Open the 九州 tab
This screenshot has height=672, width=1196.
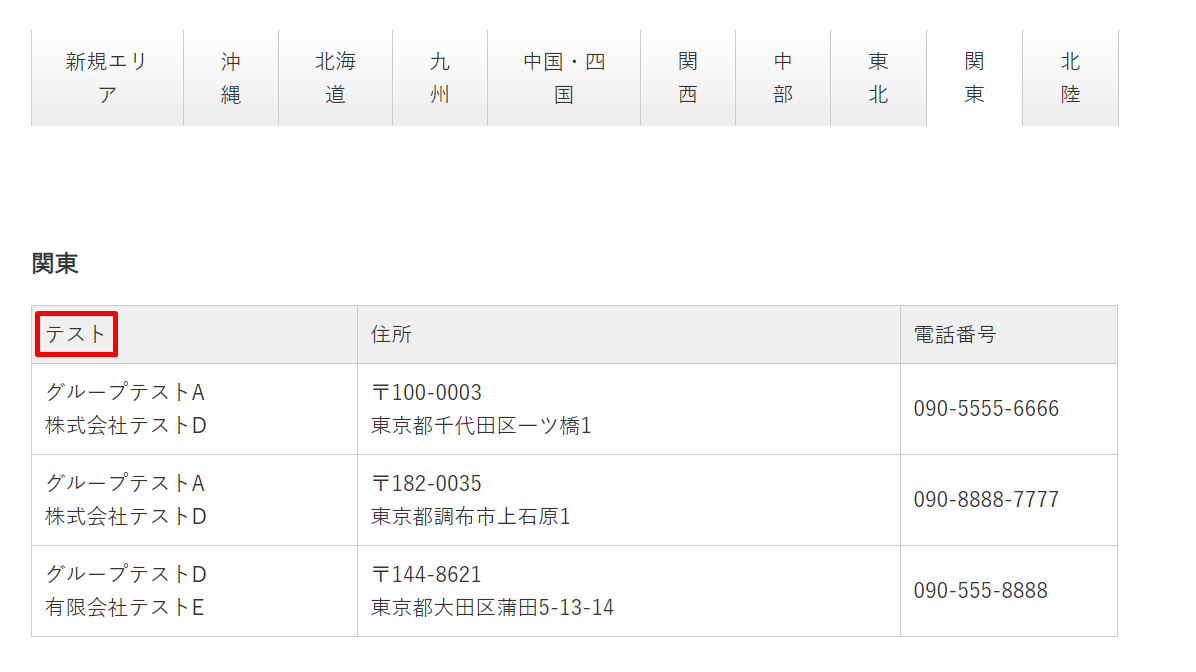(440, 78)
